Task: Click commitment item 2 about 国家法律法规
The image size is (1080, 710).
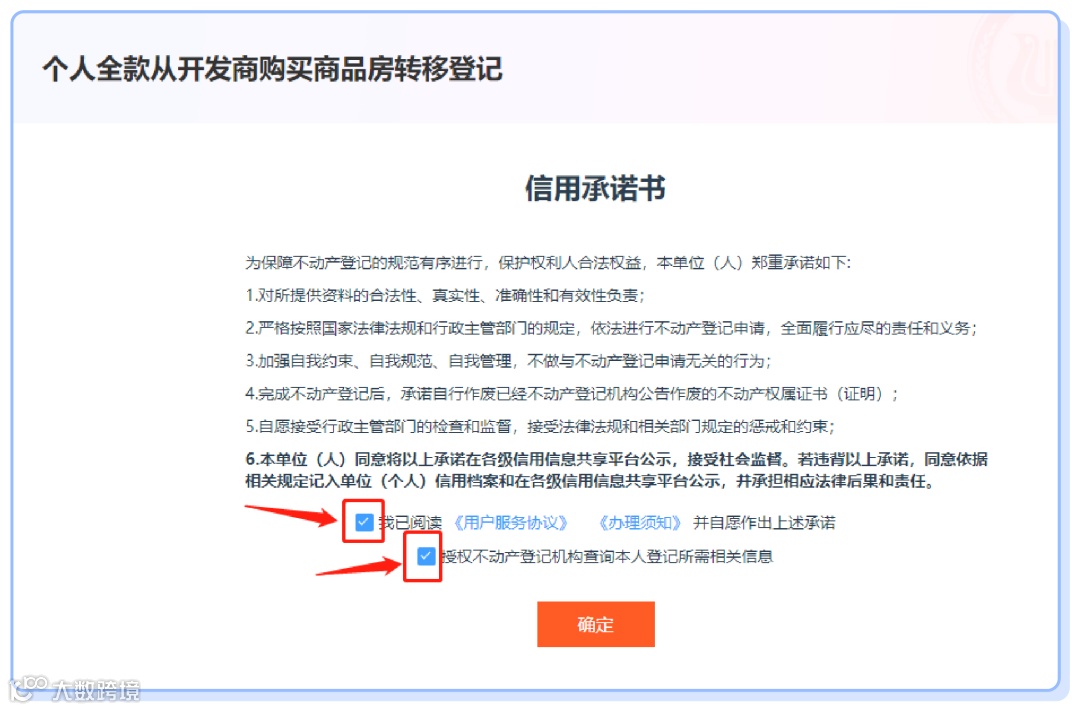Action: coord(612,328)
